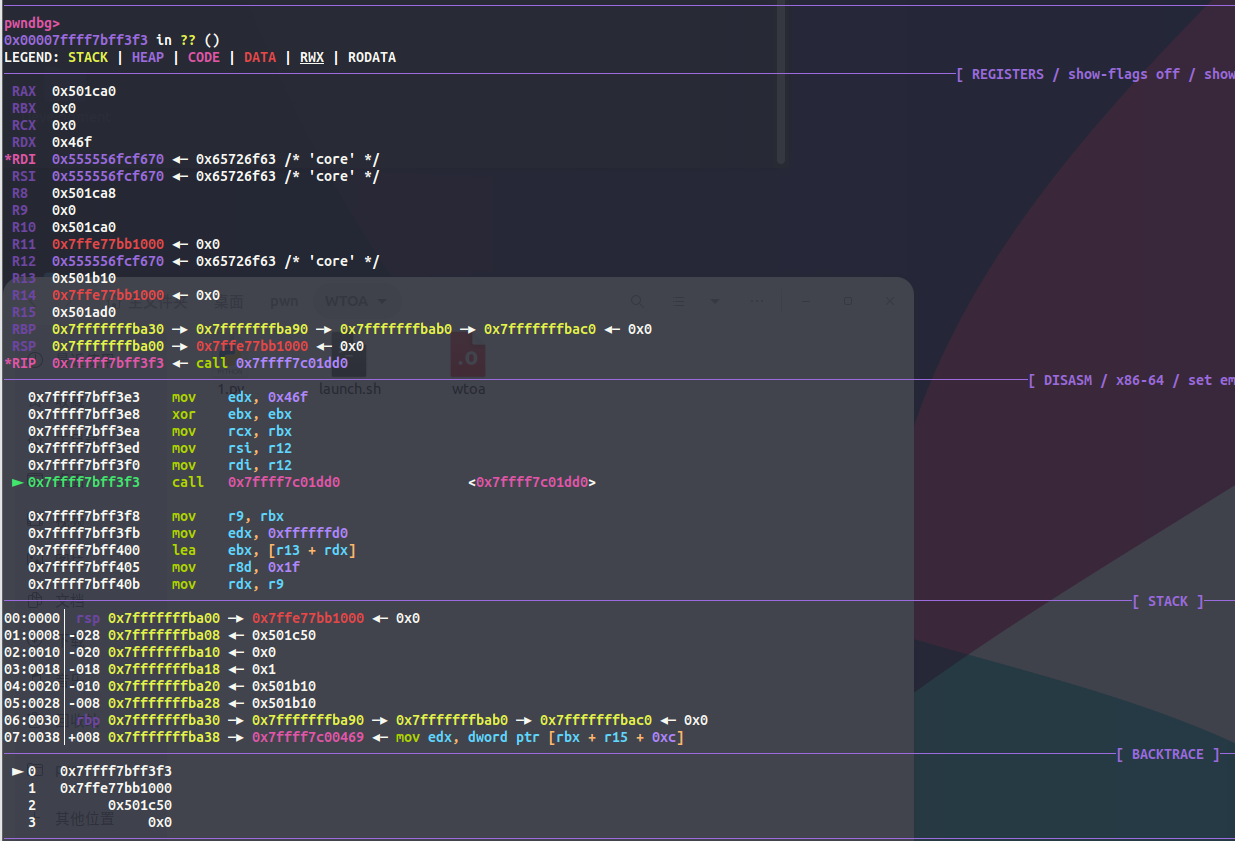Image resolution: width=1235 pixels, height=841 pixels.
Task: Click the rbp label in stack view
Action: pyautogui.click(x=88, y=720)
